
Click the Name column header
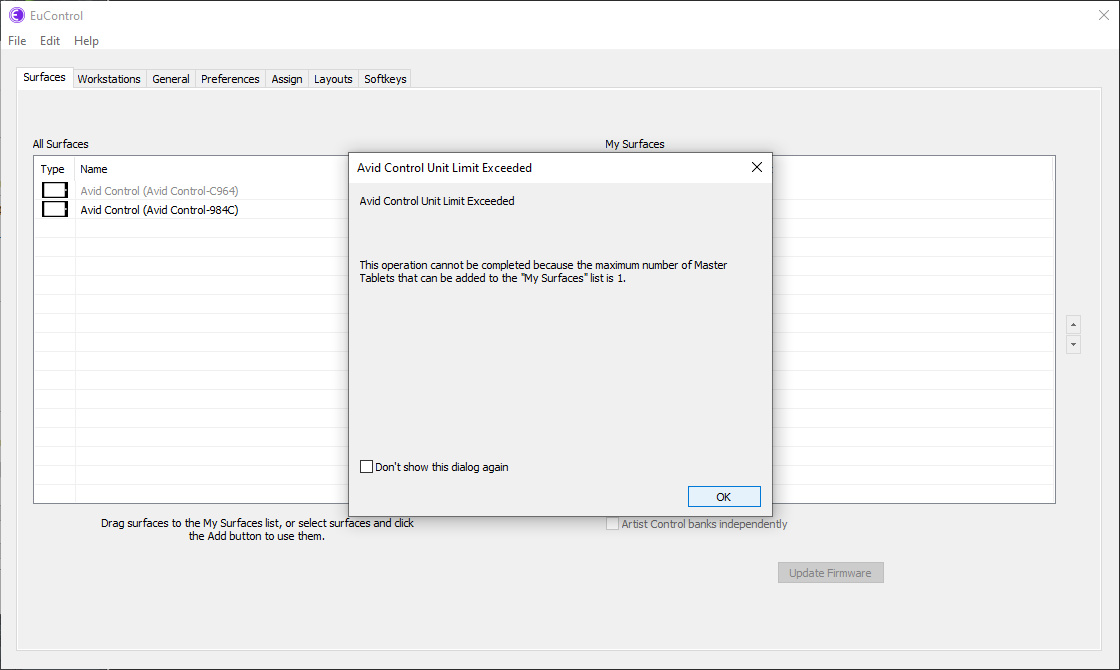coord(94,169)
